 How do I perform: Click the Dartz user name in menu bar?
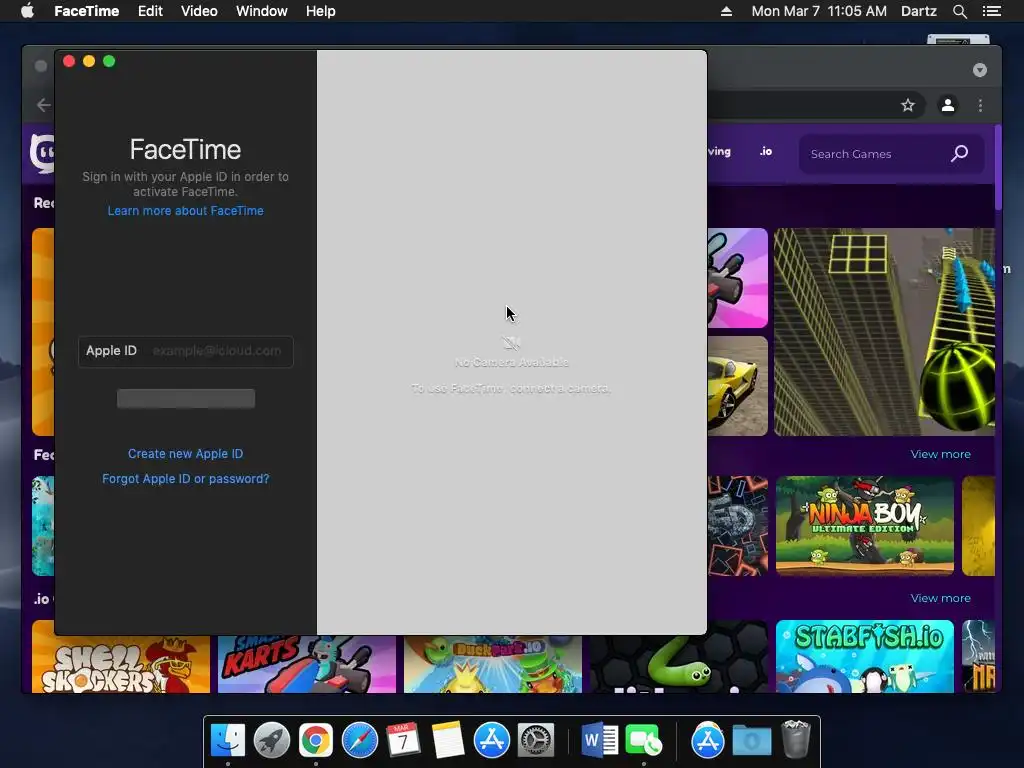click(x=918, y=11)
